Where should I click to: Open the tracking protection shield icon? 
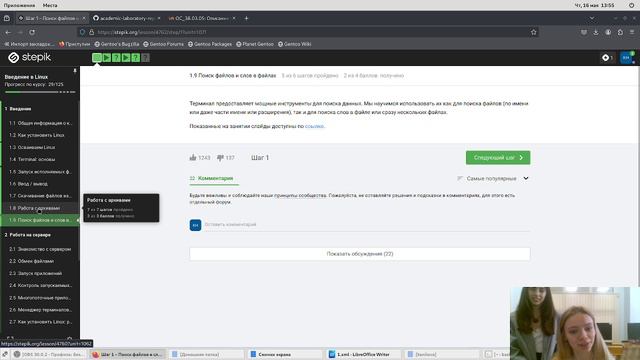82,32
